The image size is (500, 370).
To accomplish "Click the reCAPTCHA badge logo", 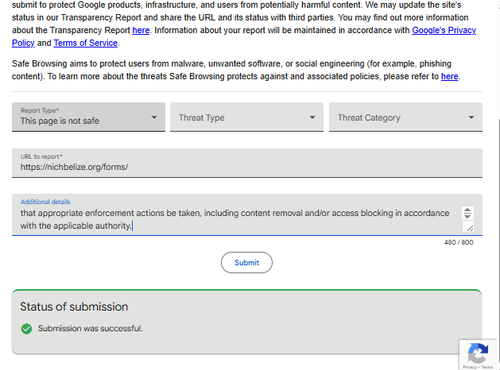I will tap(478, 353).
